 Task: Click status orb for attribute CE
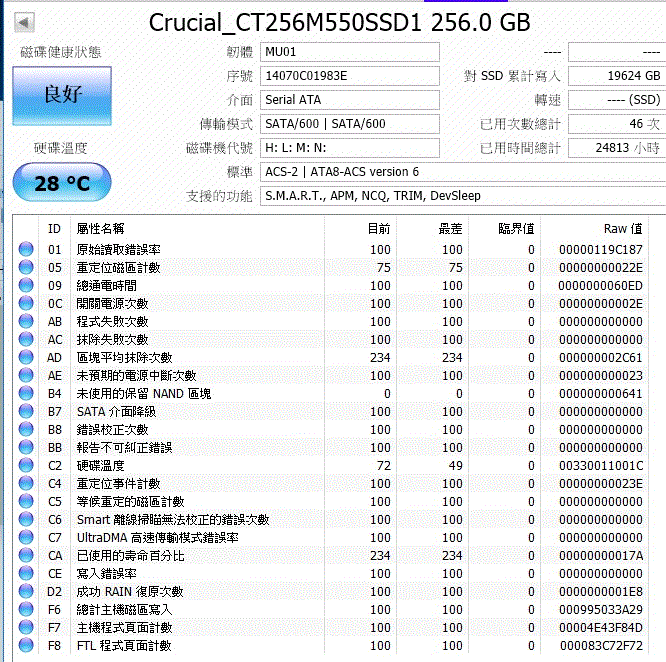coord(26,573)
